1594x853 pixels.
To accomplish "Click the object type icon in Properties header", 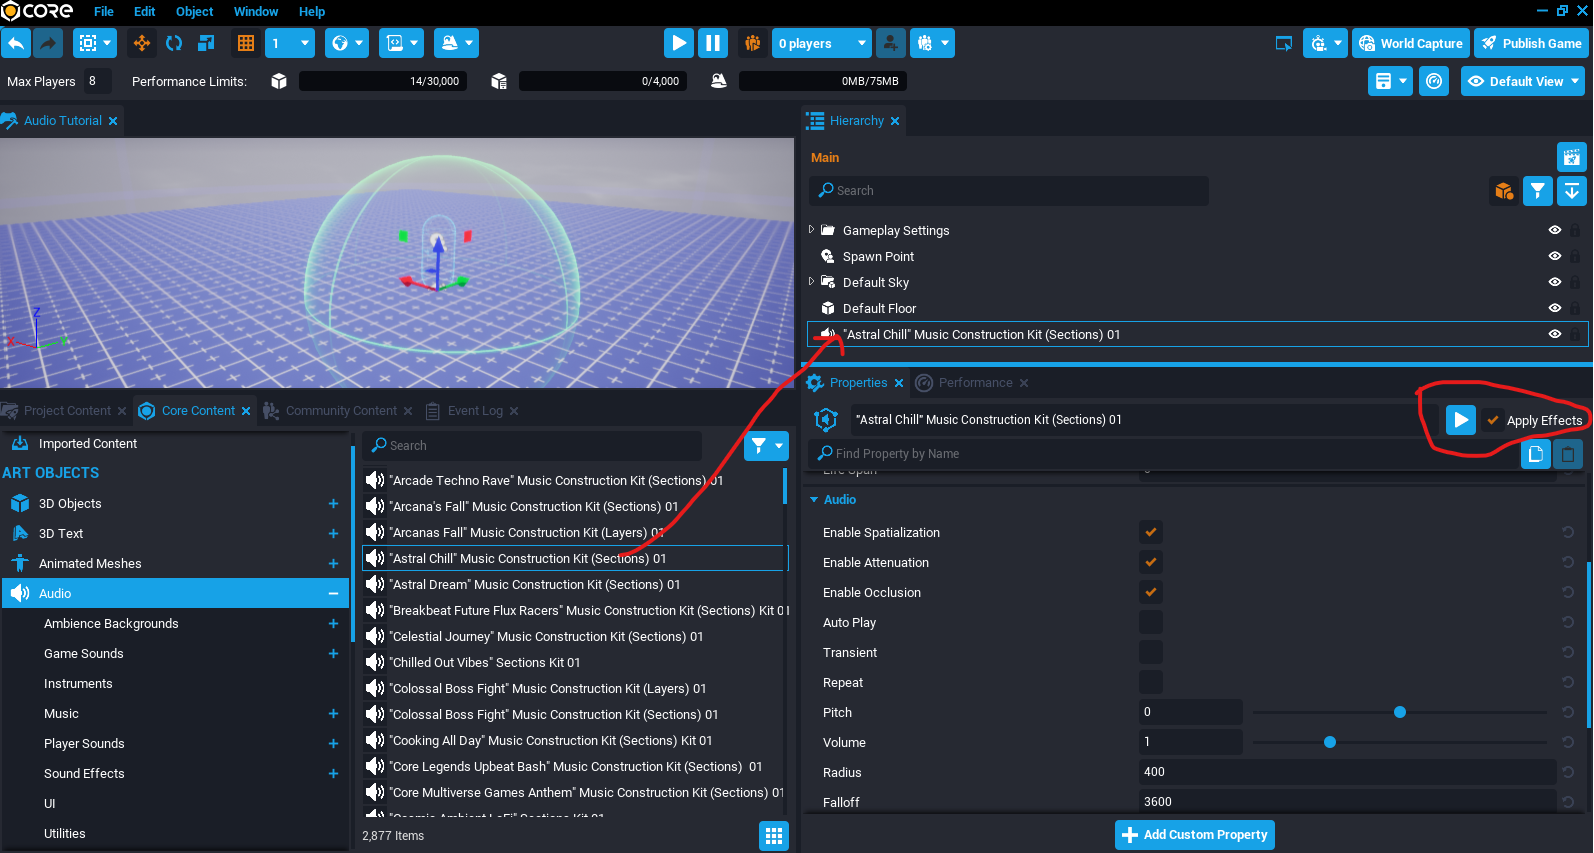I will click(826, 420).
